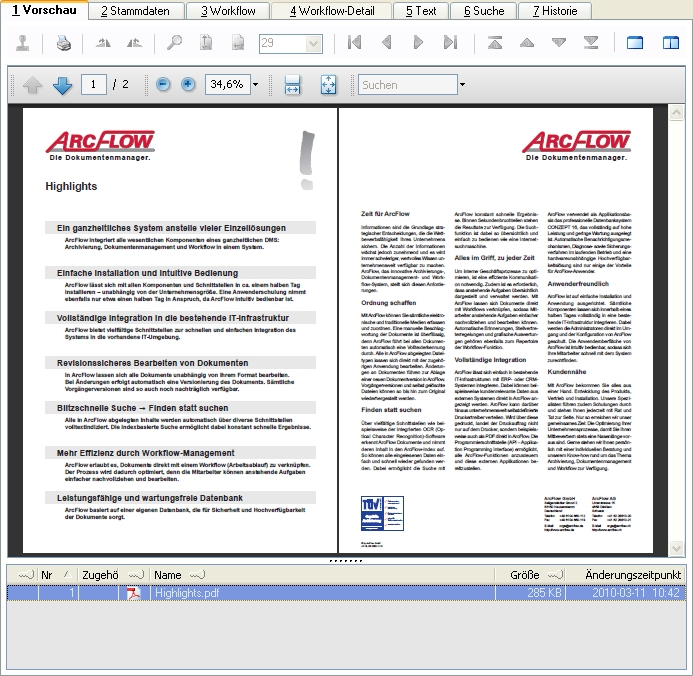Click PDF previous page gray up arrow
The width and height of the screenshot is (693, 676).
pyautogui.click(x=32, y=85)
